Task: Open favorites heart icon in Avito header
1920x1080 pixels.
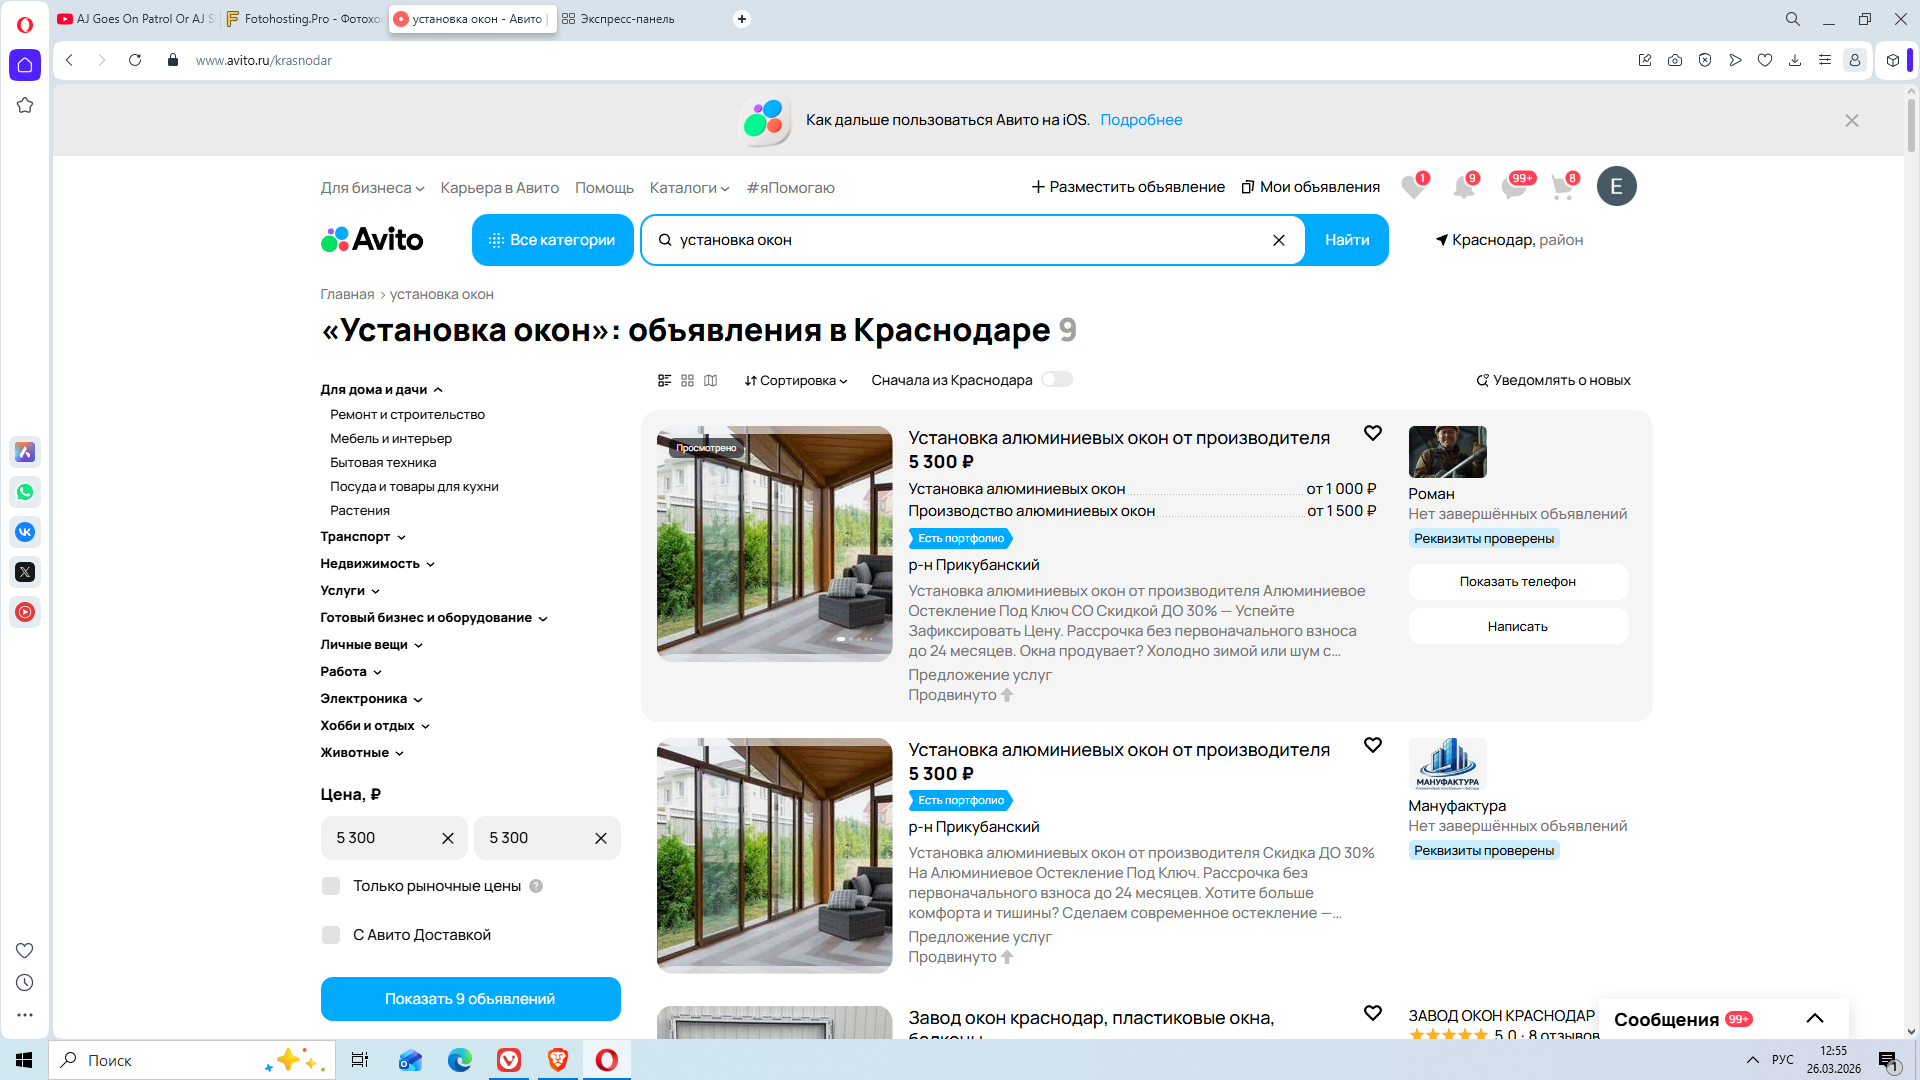Action: pyautogui.click(x=1412, y=187)
